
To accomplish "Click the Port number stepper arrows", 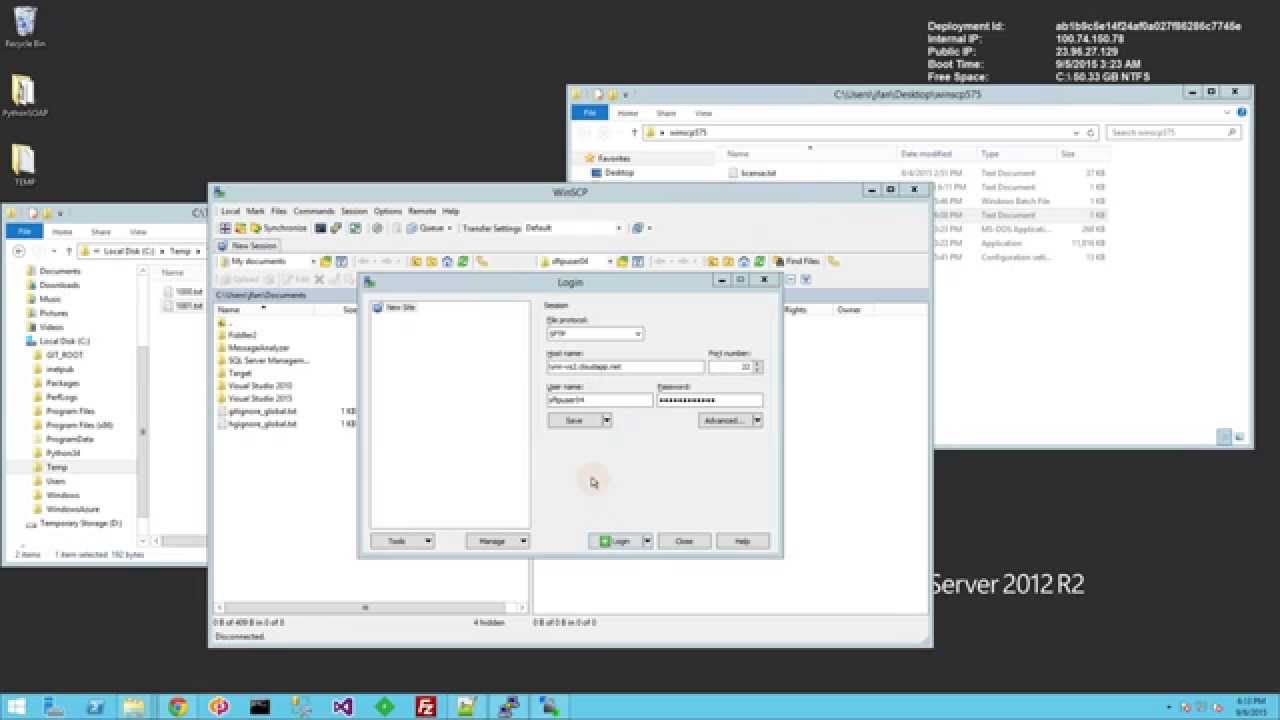I will pyautogui.click(x=758, y=367).
